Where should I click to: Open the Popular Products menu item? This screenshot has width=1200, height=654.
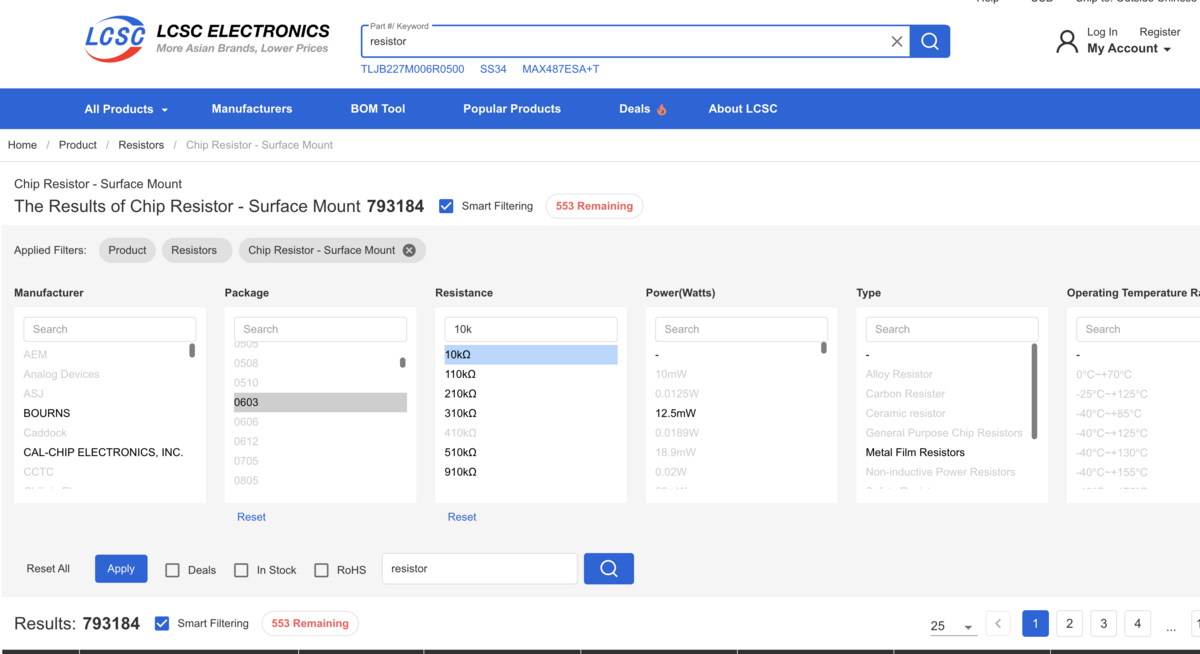[512, 109]
